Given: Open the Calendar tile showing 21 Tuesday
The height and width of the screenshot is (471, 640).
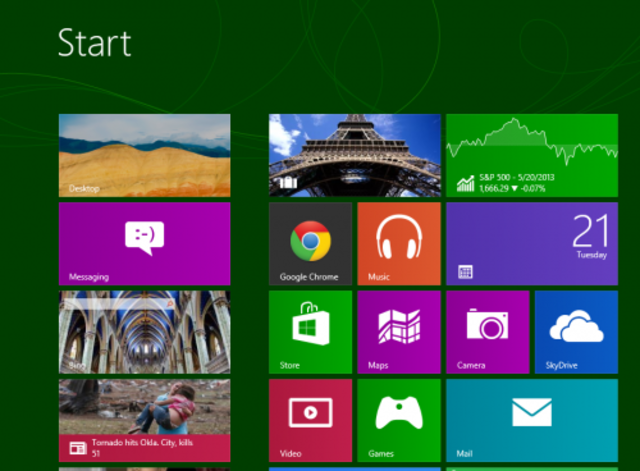Looking at the screenshot, I should pos(532,244).
